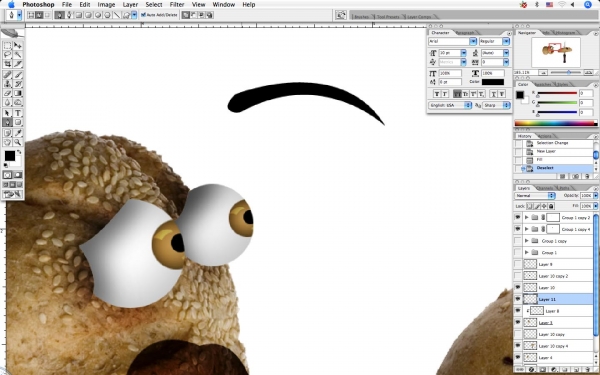Open the layer blend mode Normal dropdown
The width and height of the screenshot is (600, 375).
tap(535, 196)
